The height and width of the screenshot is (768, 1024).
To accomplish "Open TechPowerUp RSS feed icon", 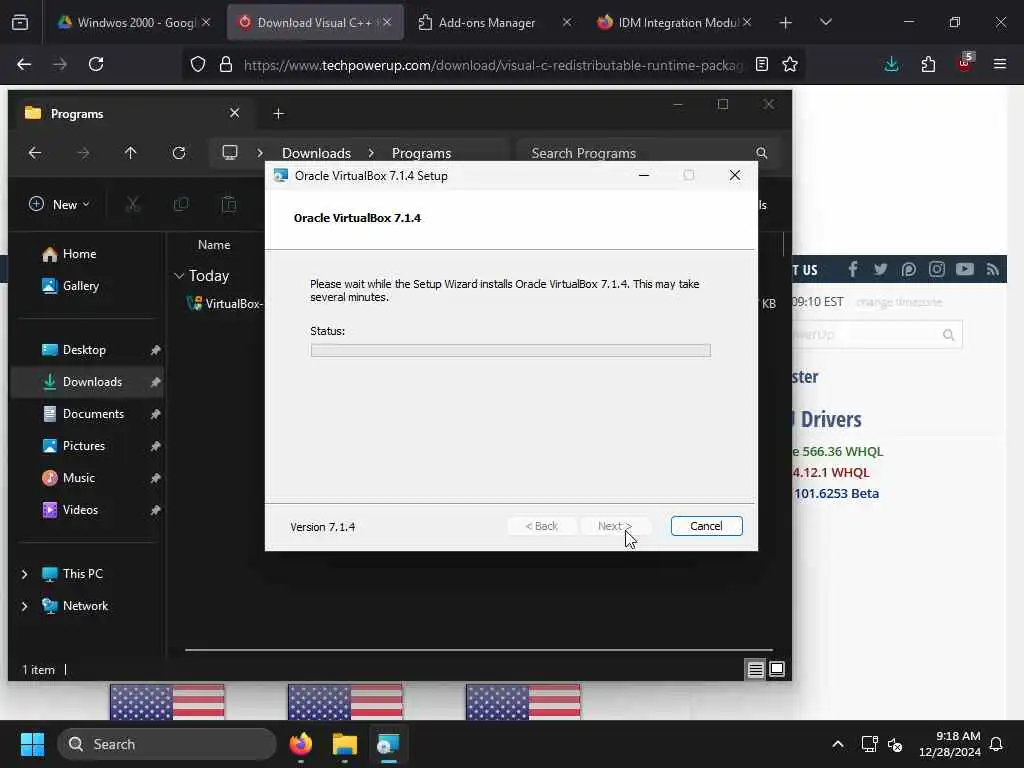I will pos(993,269).
